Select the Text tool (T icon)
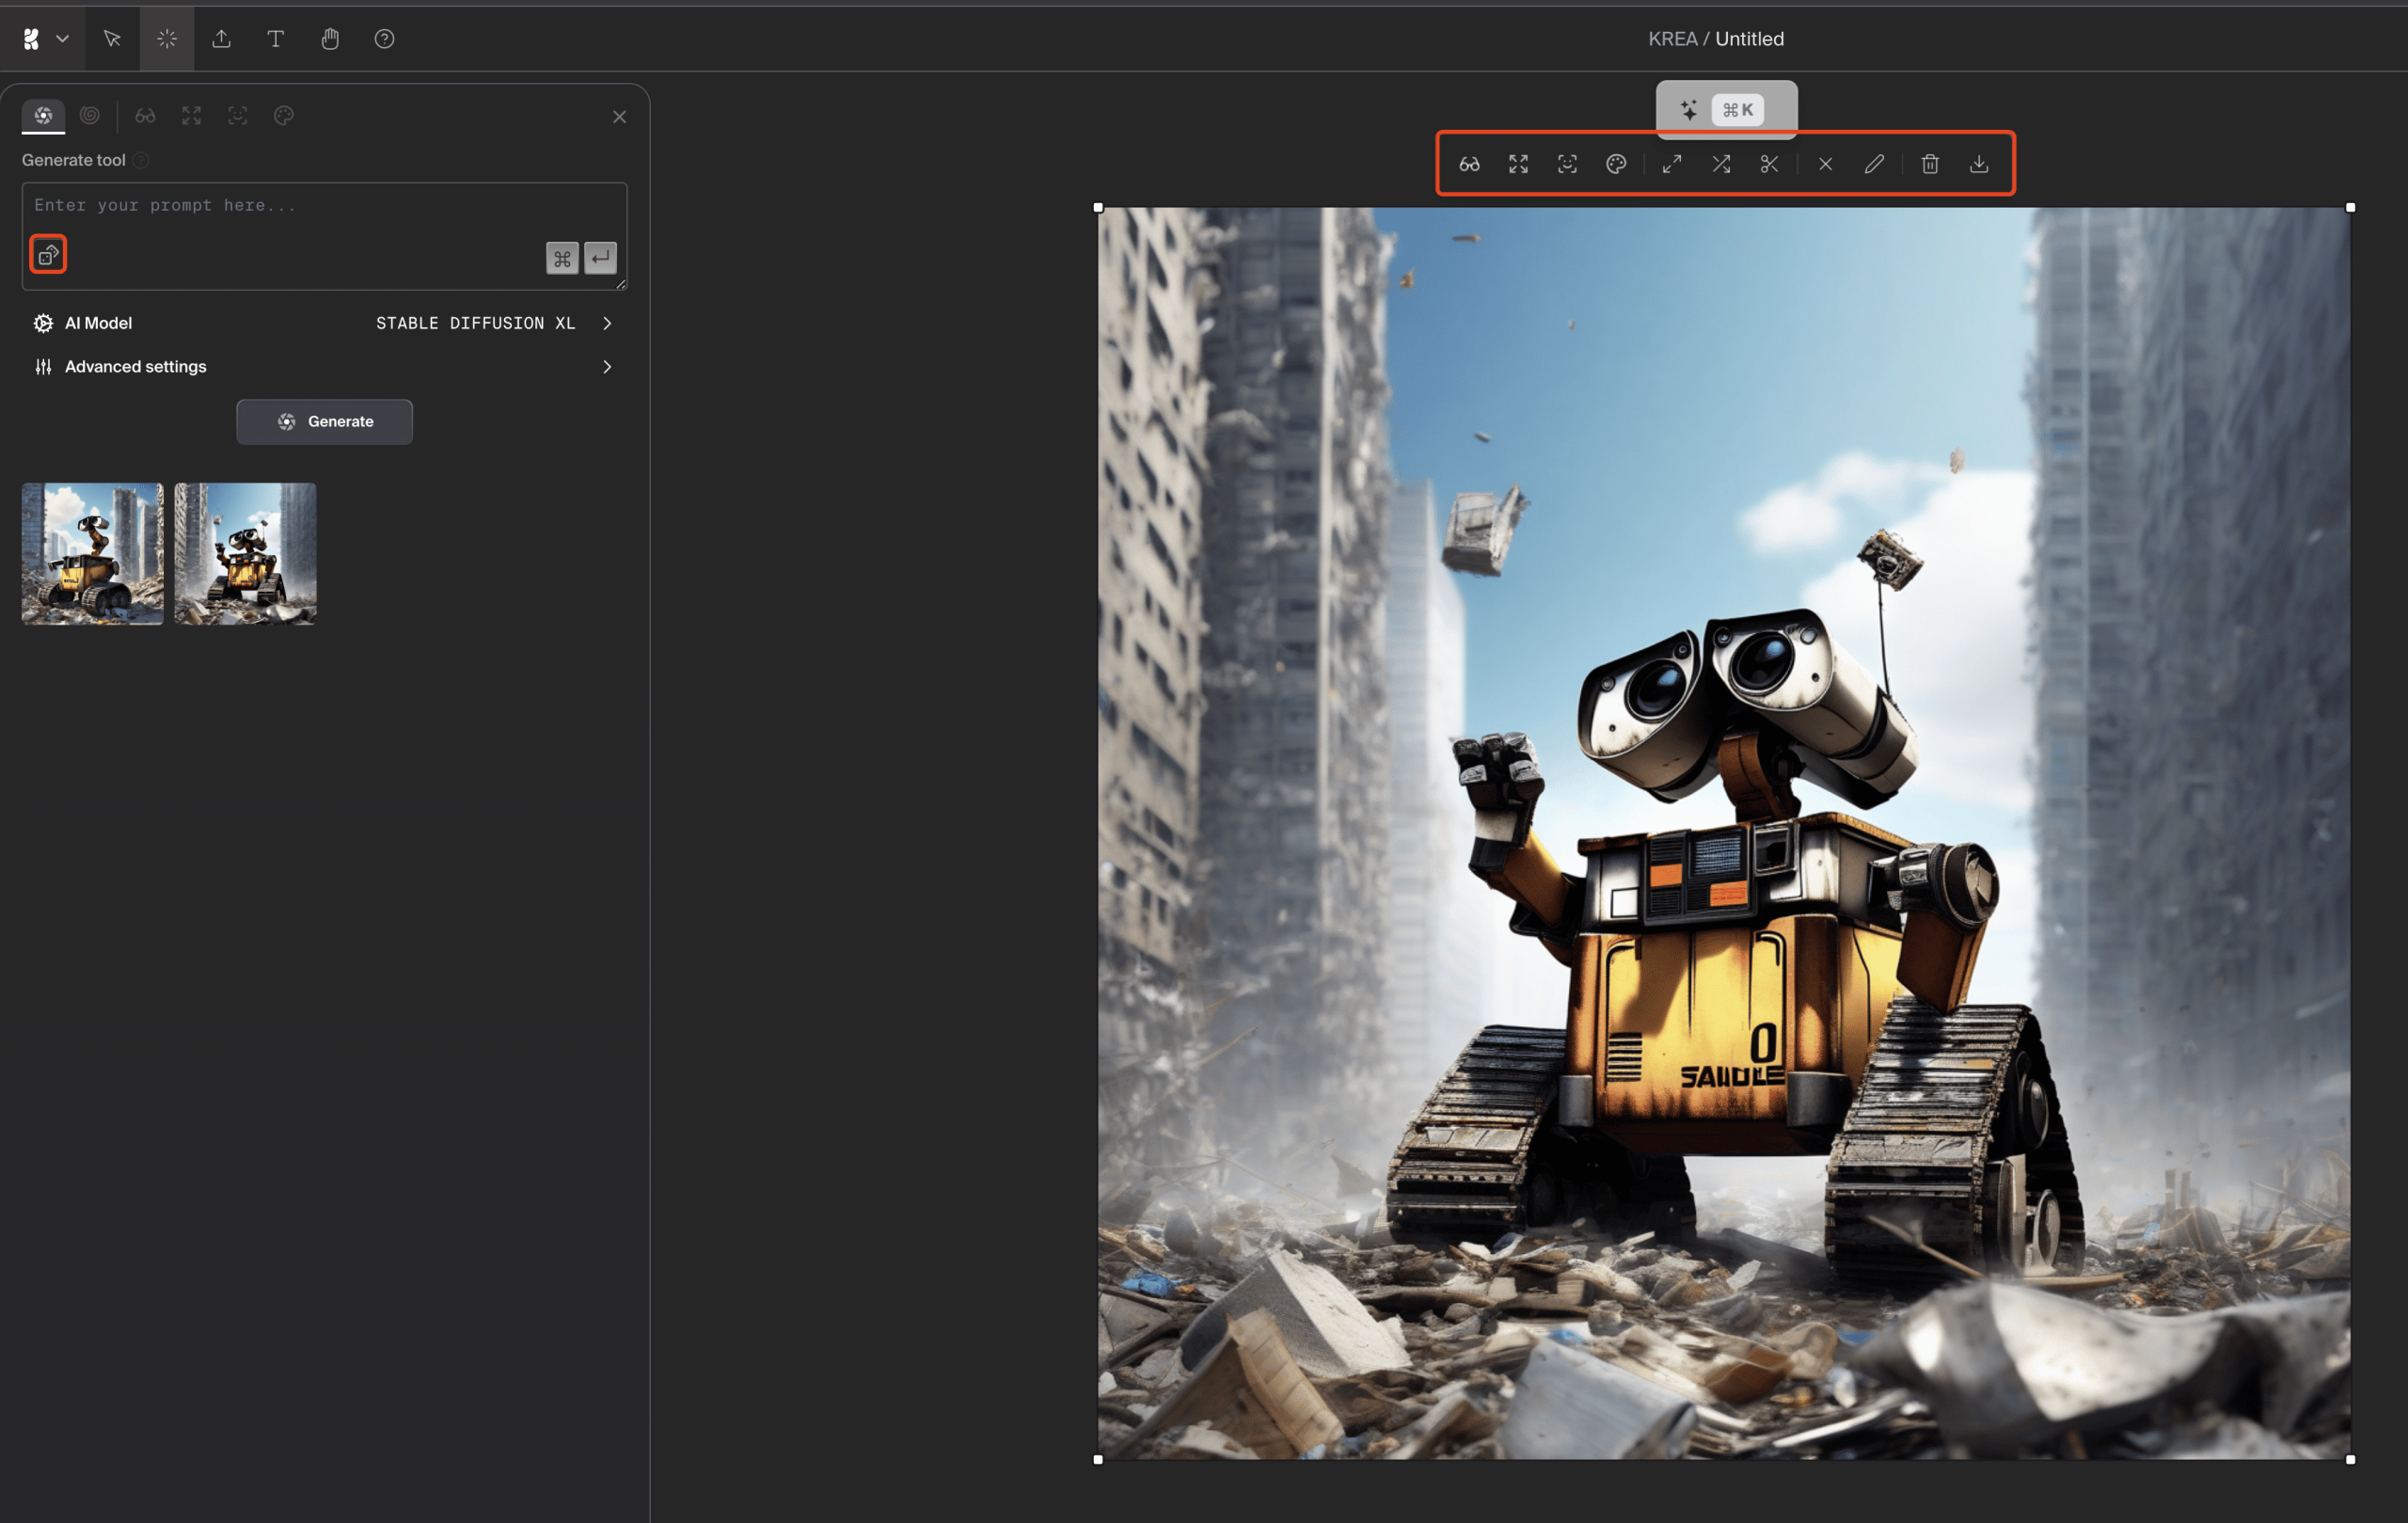This screenshot has height=1523, width=2408. coord(276,39)
